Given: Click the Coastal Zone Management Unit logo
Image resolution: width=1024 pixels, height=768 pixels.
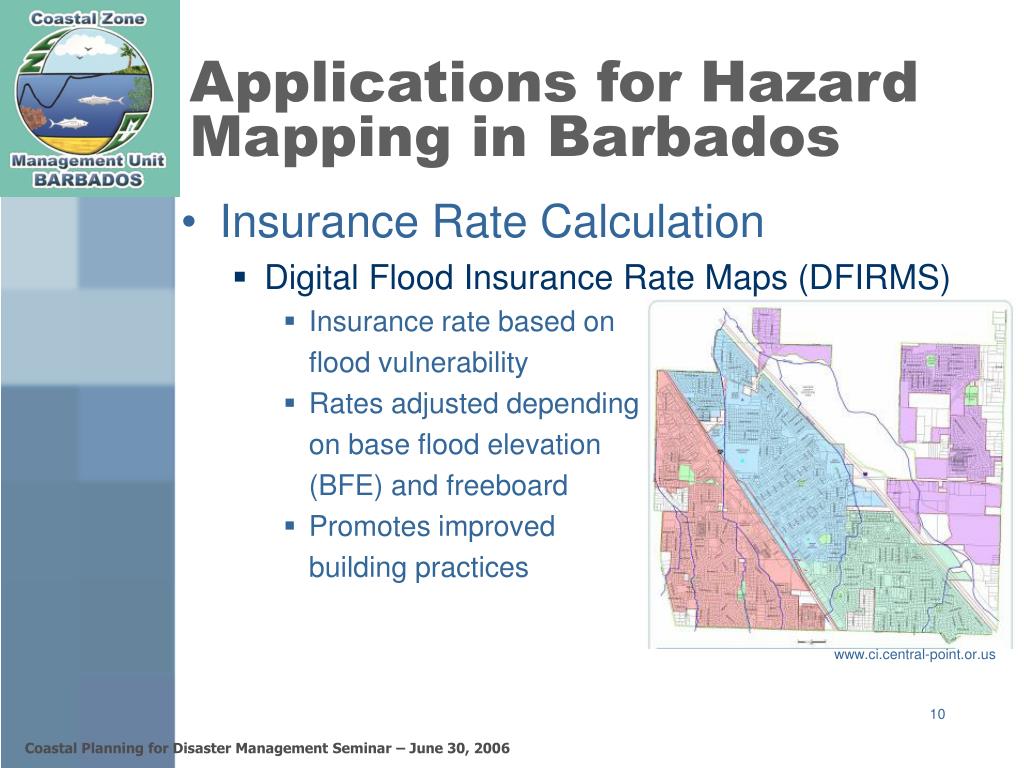Looking at the screenshot, I should coord(89,98).
